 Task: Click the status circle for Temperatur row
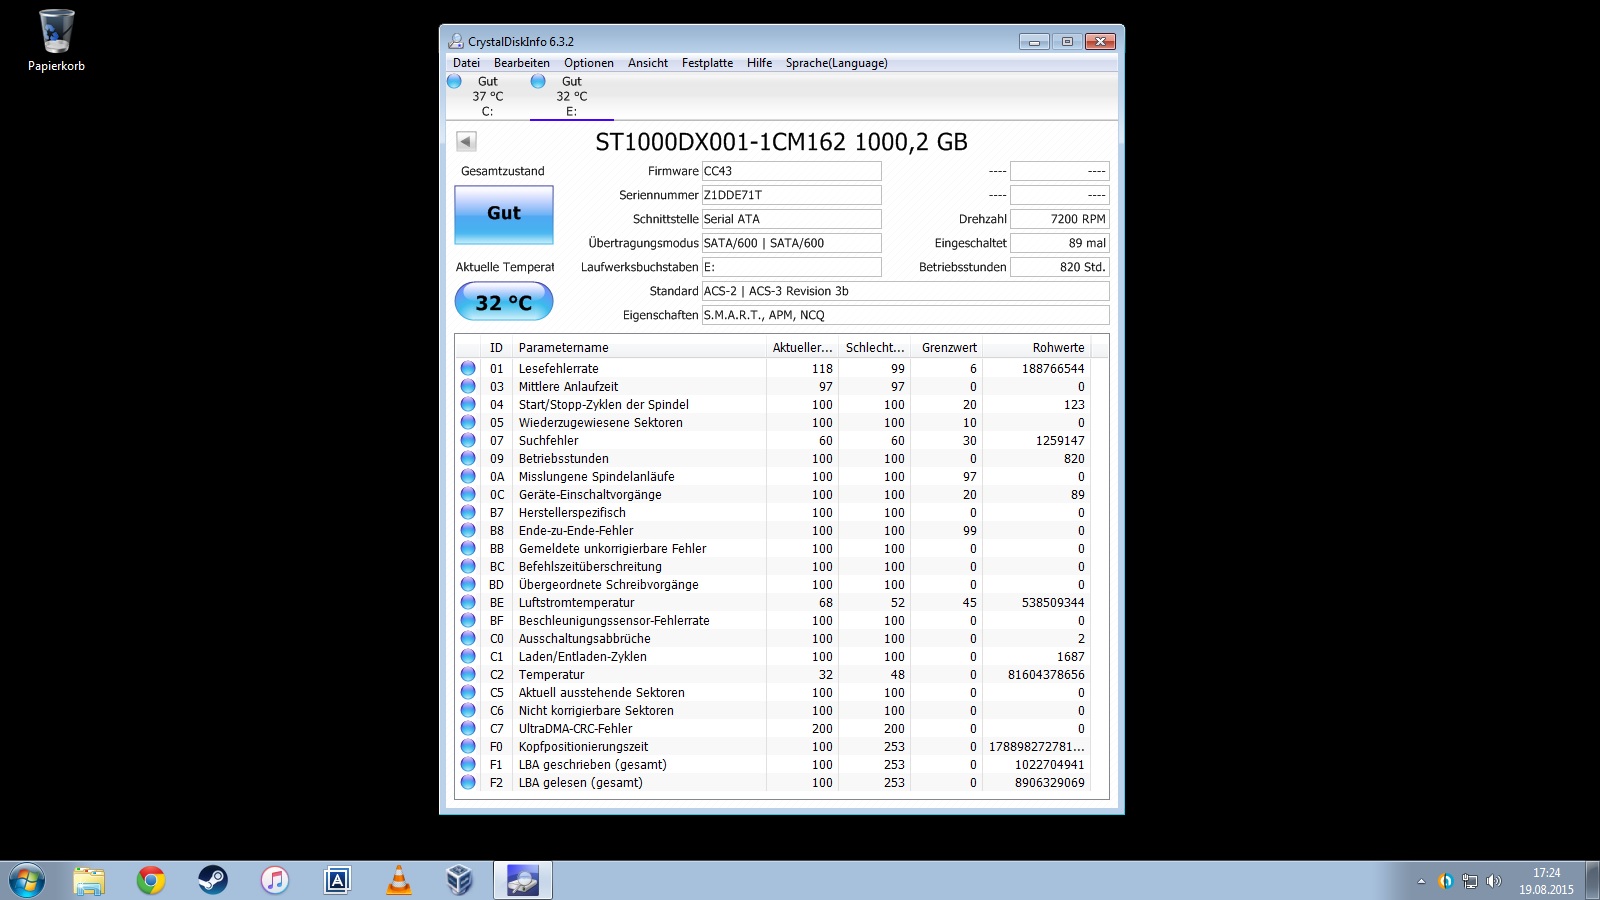[x=468, y=674]
